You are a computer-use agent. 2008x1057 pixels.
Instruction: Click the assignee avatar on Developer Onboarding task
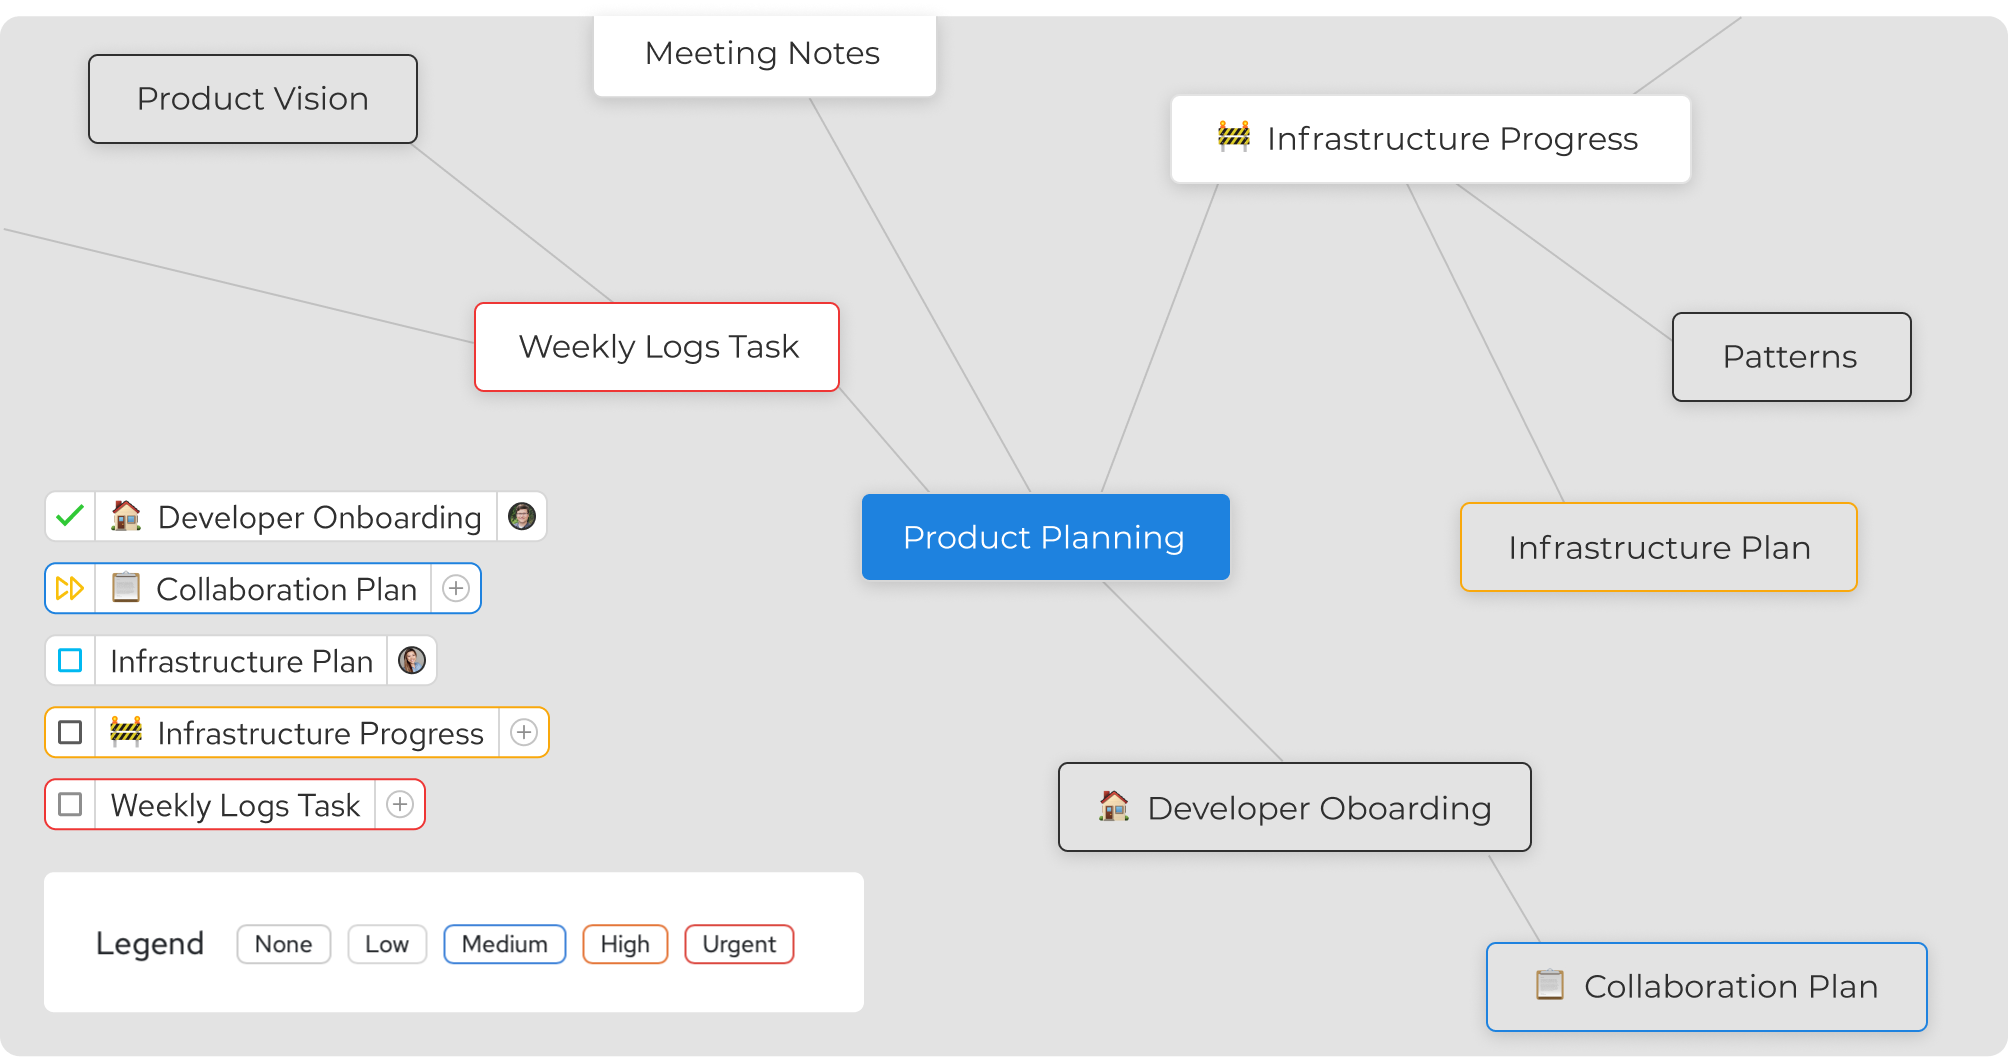tap(522, 516)
